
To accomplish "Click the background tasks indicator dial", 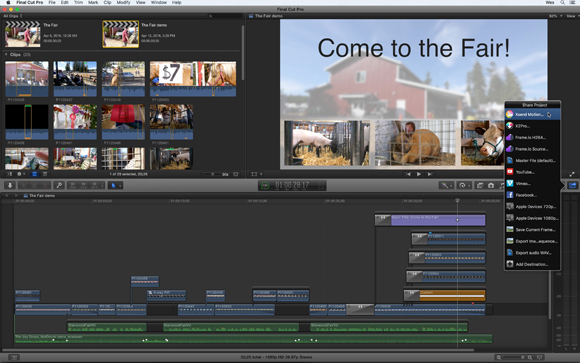I will pos(265,185).
